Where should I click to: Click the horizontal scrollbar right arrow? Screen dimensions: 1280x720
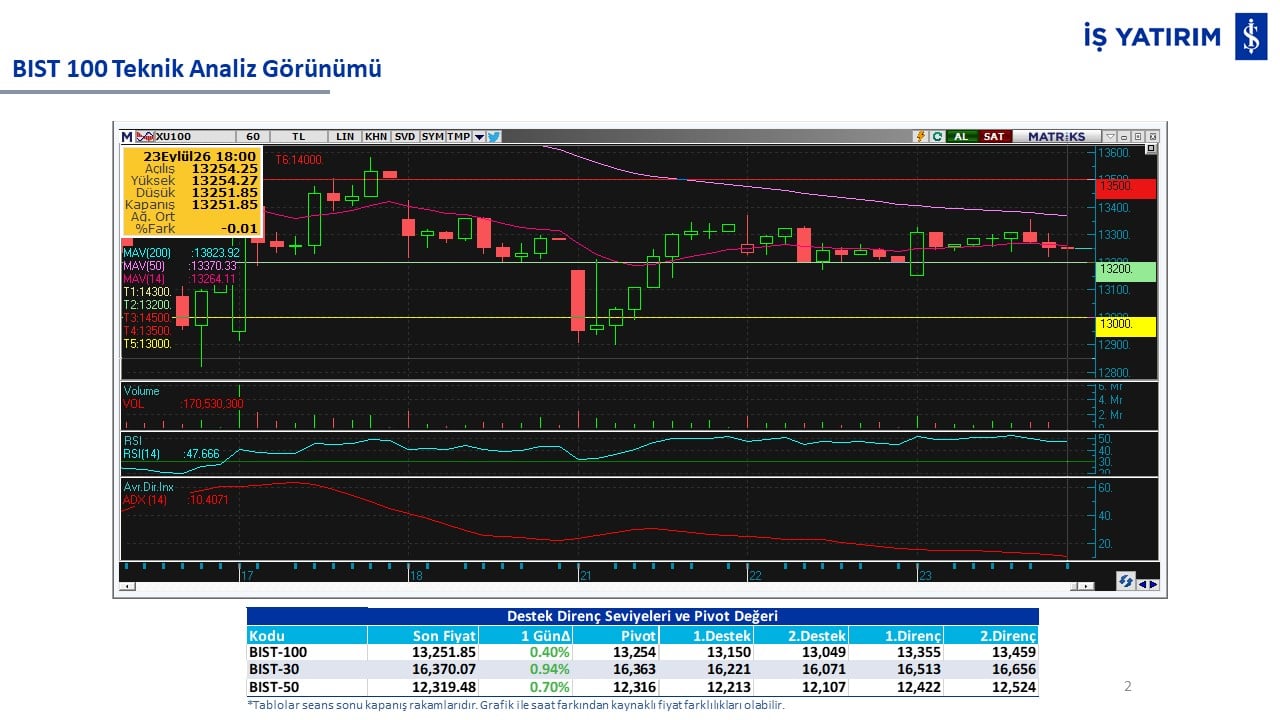click(x=1086, y=586)
